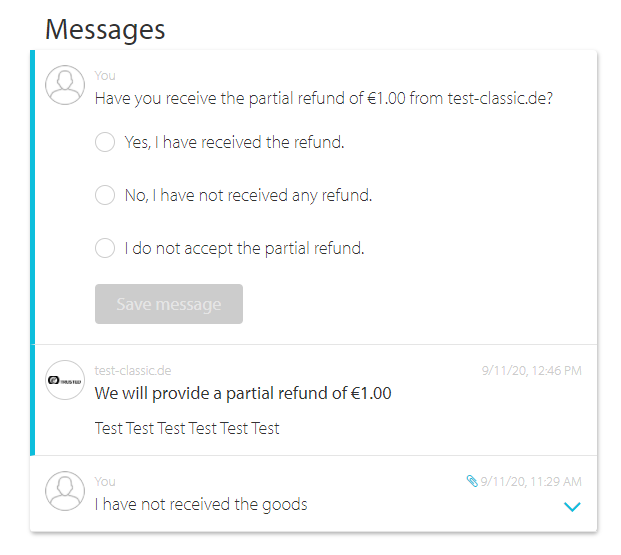Expand the 'I have not received the goods' message

pos(572,506)
